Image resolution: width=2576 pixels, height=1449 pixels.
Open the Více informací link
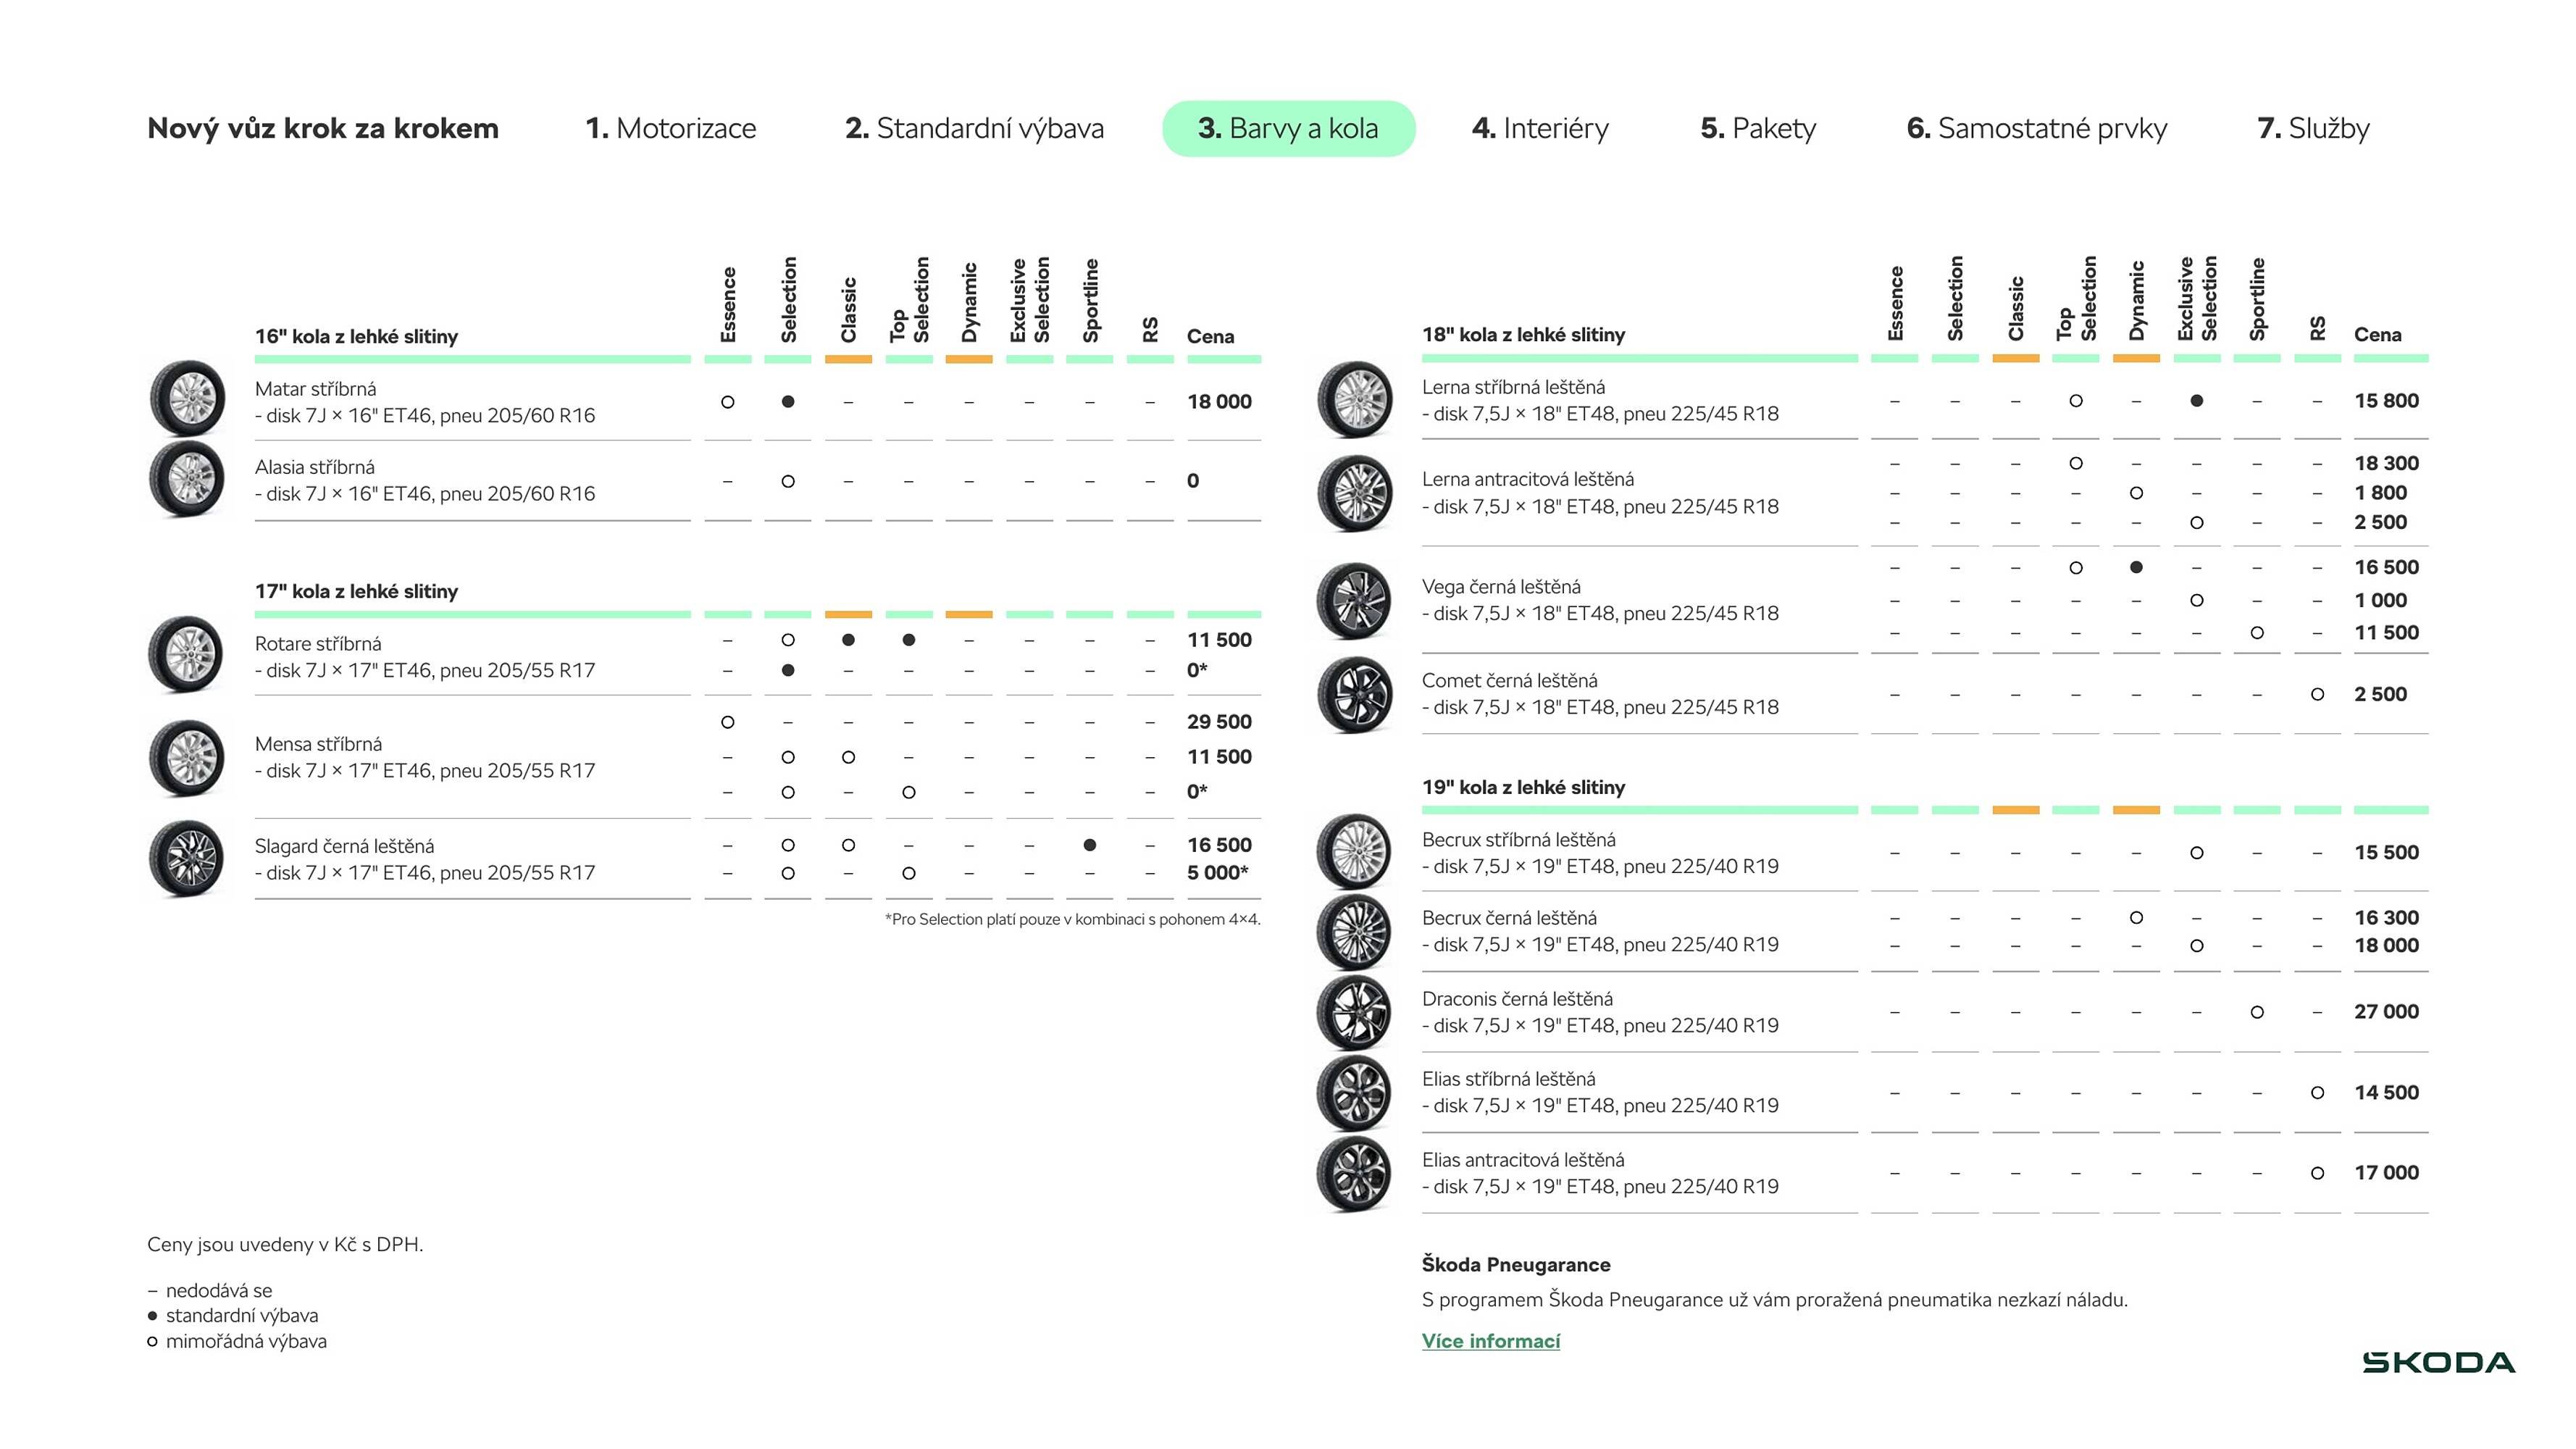pyautogui.click(x=1490, y=1341)
